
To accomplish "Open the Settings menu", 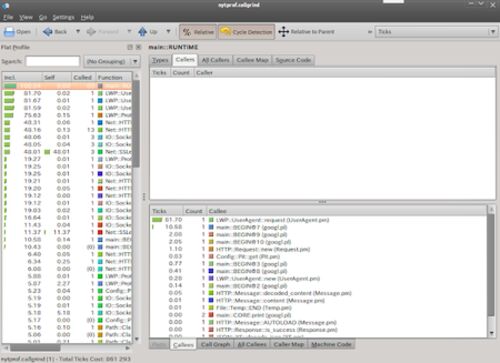I will [63, 17].
